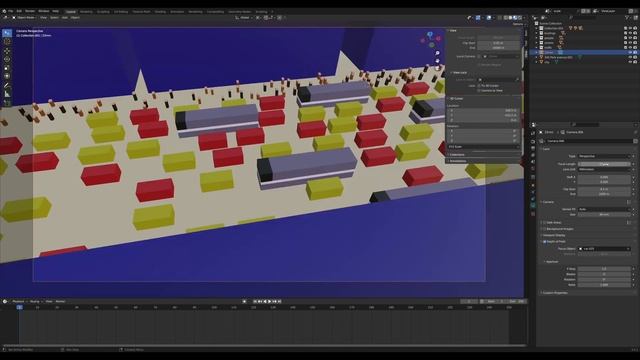
Task: Toggle render camera icon for people collection
Action: pyautogui.click(x=635, y=38)
